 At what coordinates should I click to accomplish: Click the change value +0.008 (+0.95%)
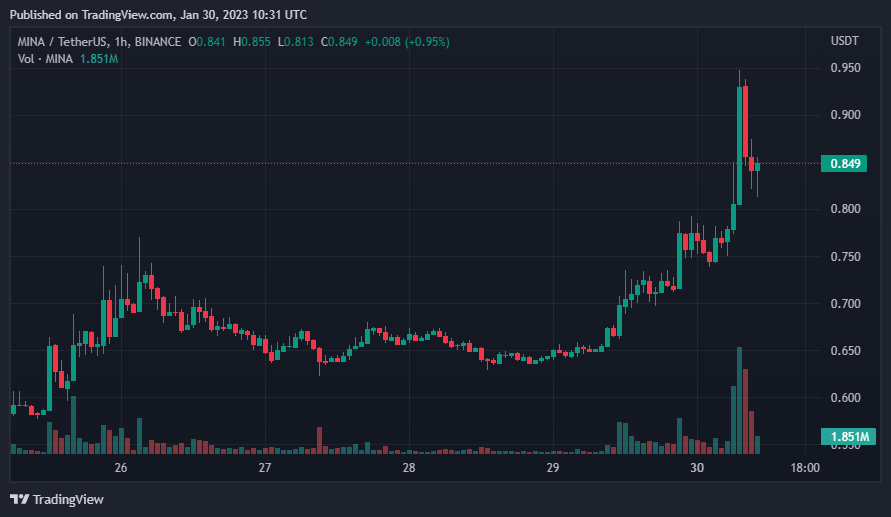tap(407, 42)
